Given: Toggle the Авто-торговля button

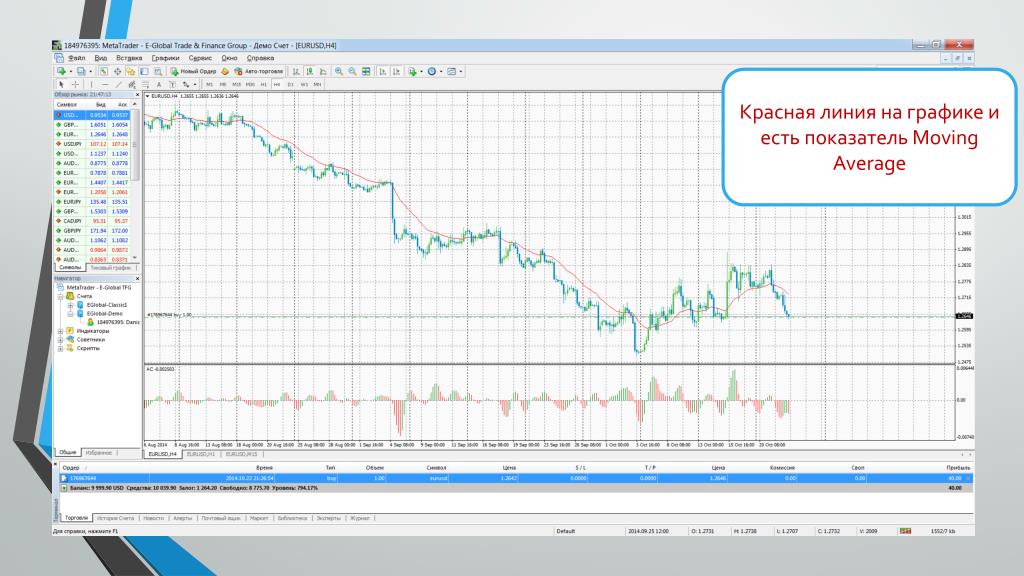Looking at the screenshot, I should coord(259,71).
